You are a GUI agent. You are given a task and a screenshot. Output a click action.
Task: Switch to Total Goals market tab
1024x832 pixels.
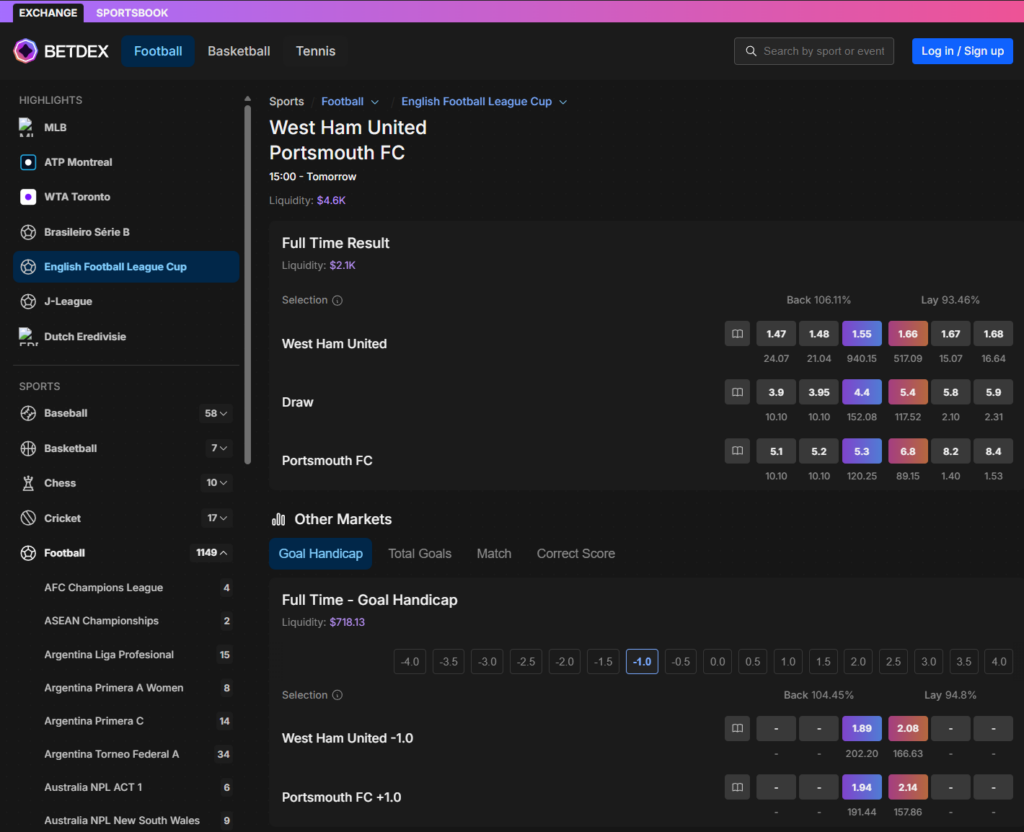[x=420, y=554]
